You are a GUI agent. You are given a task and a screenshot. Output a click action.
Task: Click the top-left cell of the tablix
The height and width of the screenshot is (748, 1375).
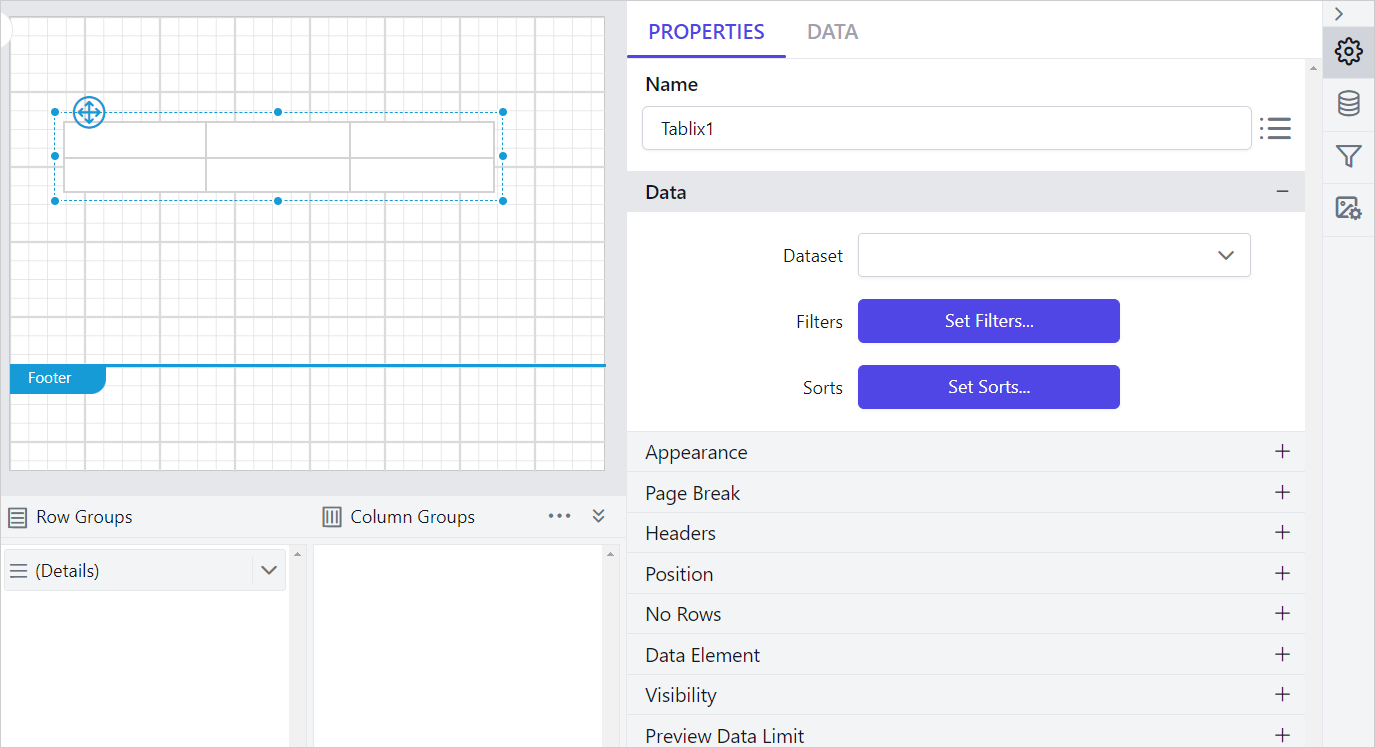[135, 140]
